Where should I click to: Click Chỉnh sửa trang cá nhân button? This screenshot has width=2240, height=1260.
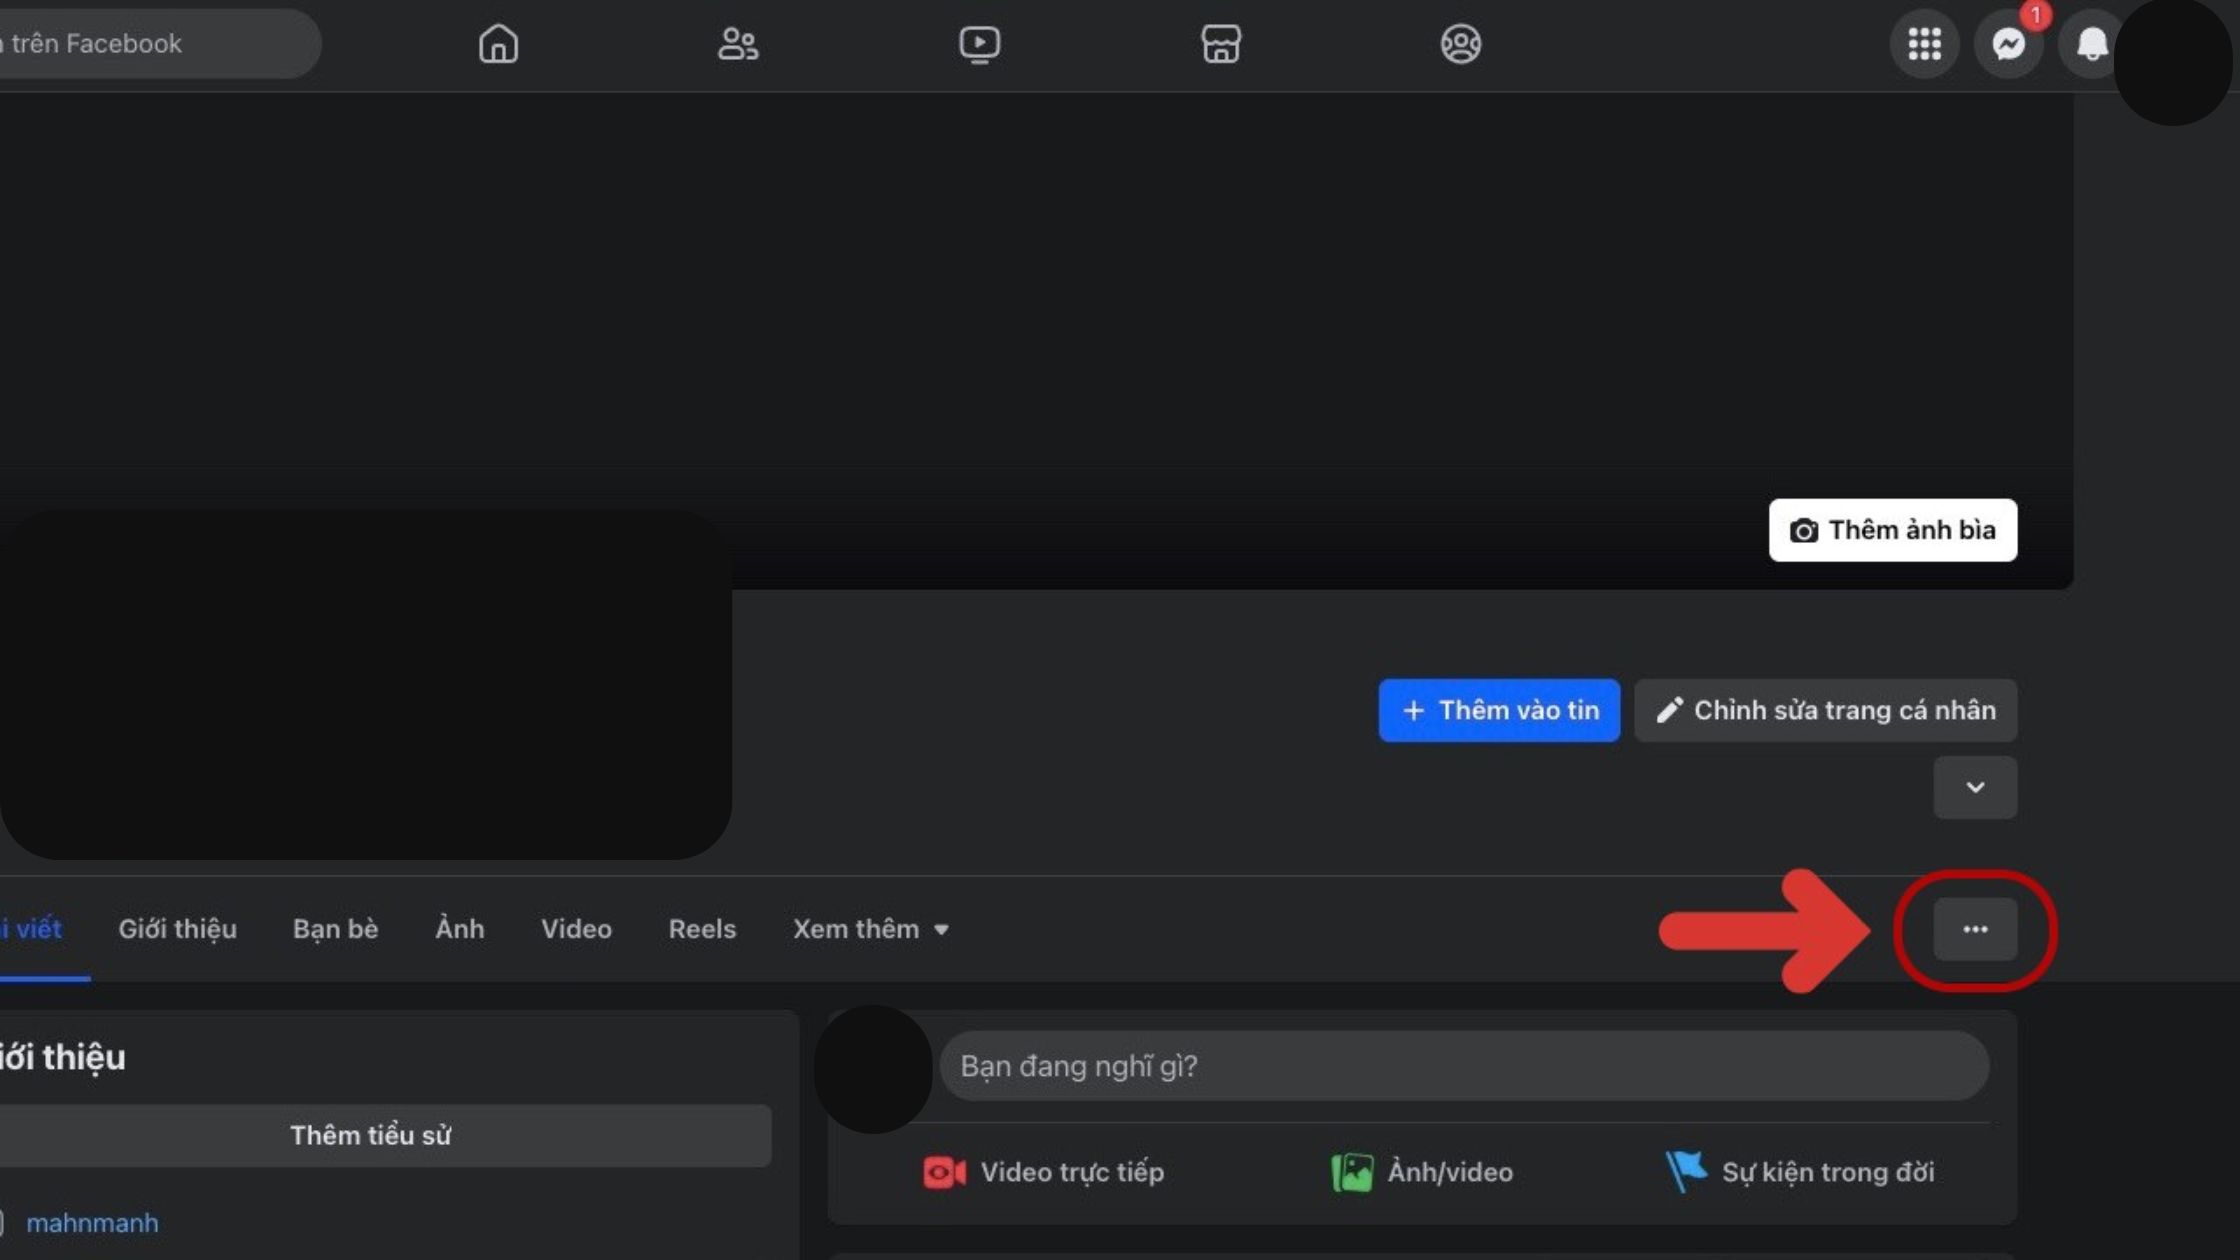coord(1825,710)
